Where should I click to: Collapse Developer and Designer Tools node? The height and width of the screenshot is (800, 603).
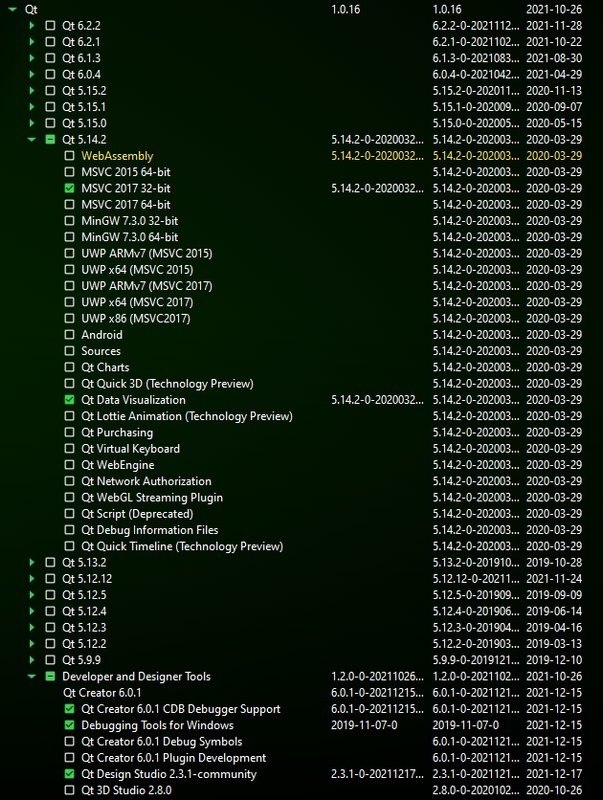(32, 676)
